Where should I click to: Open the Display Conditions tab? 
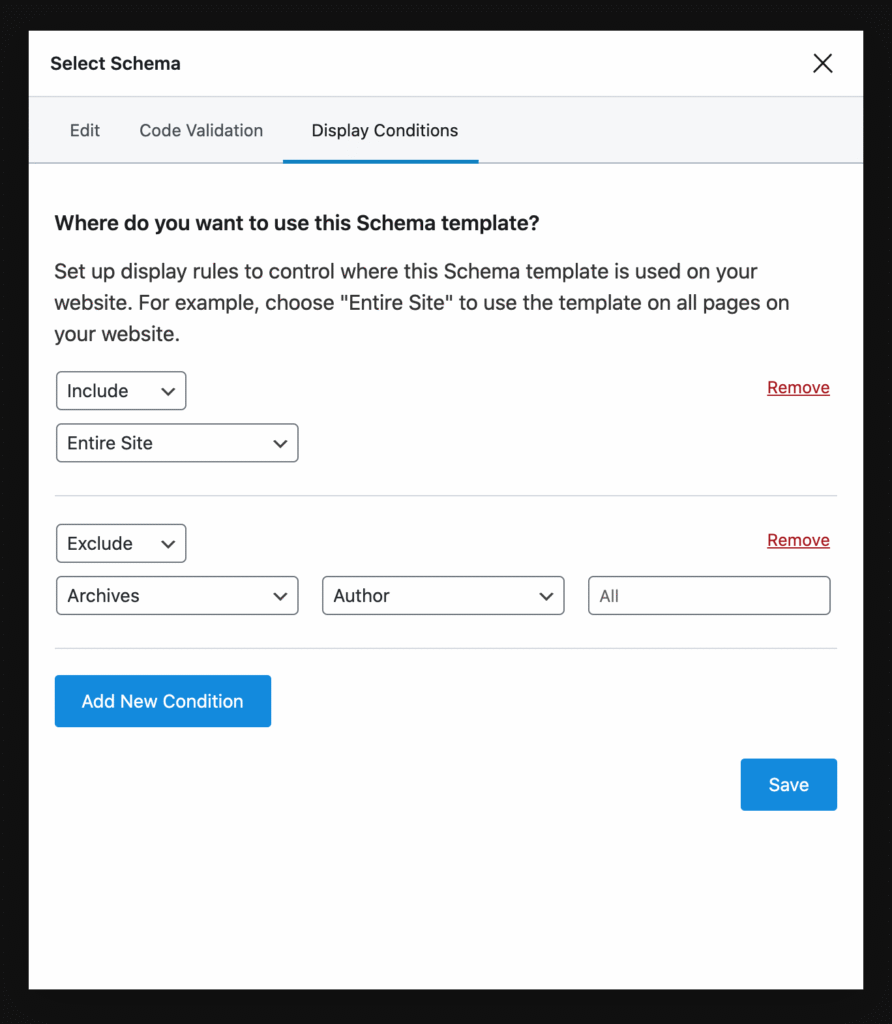(384, 130)
